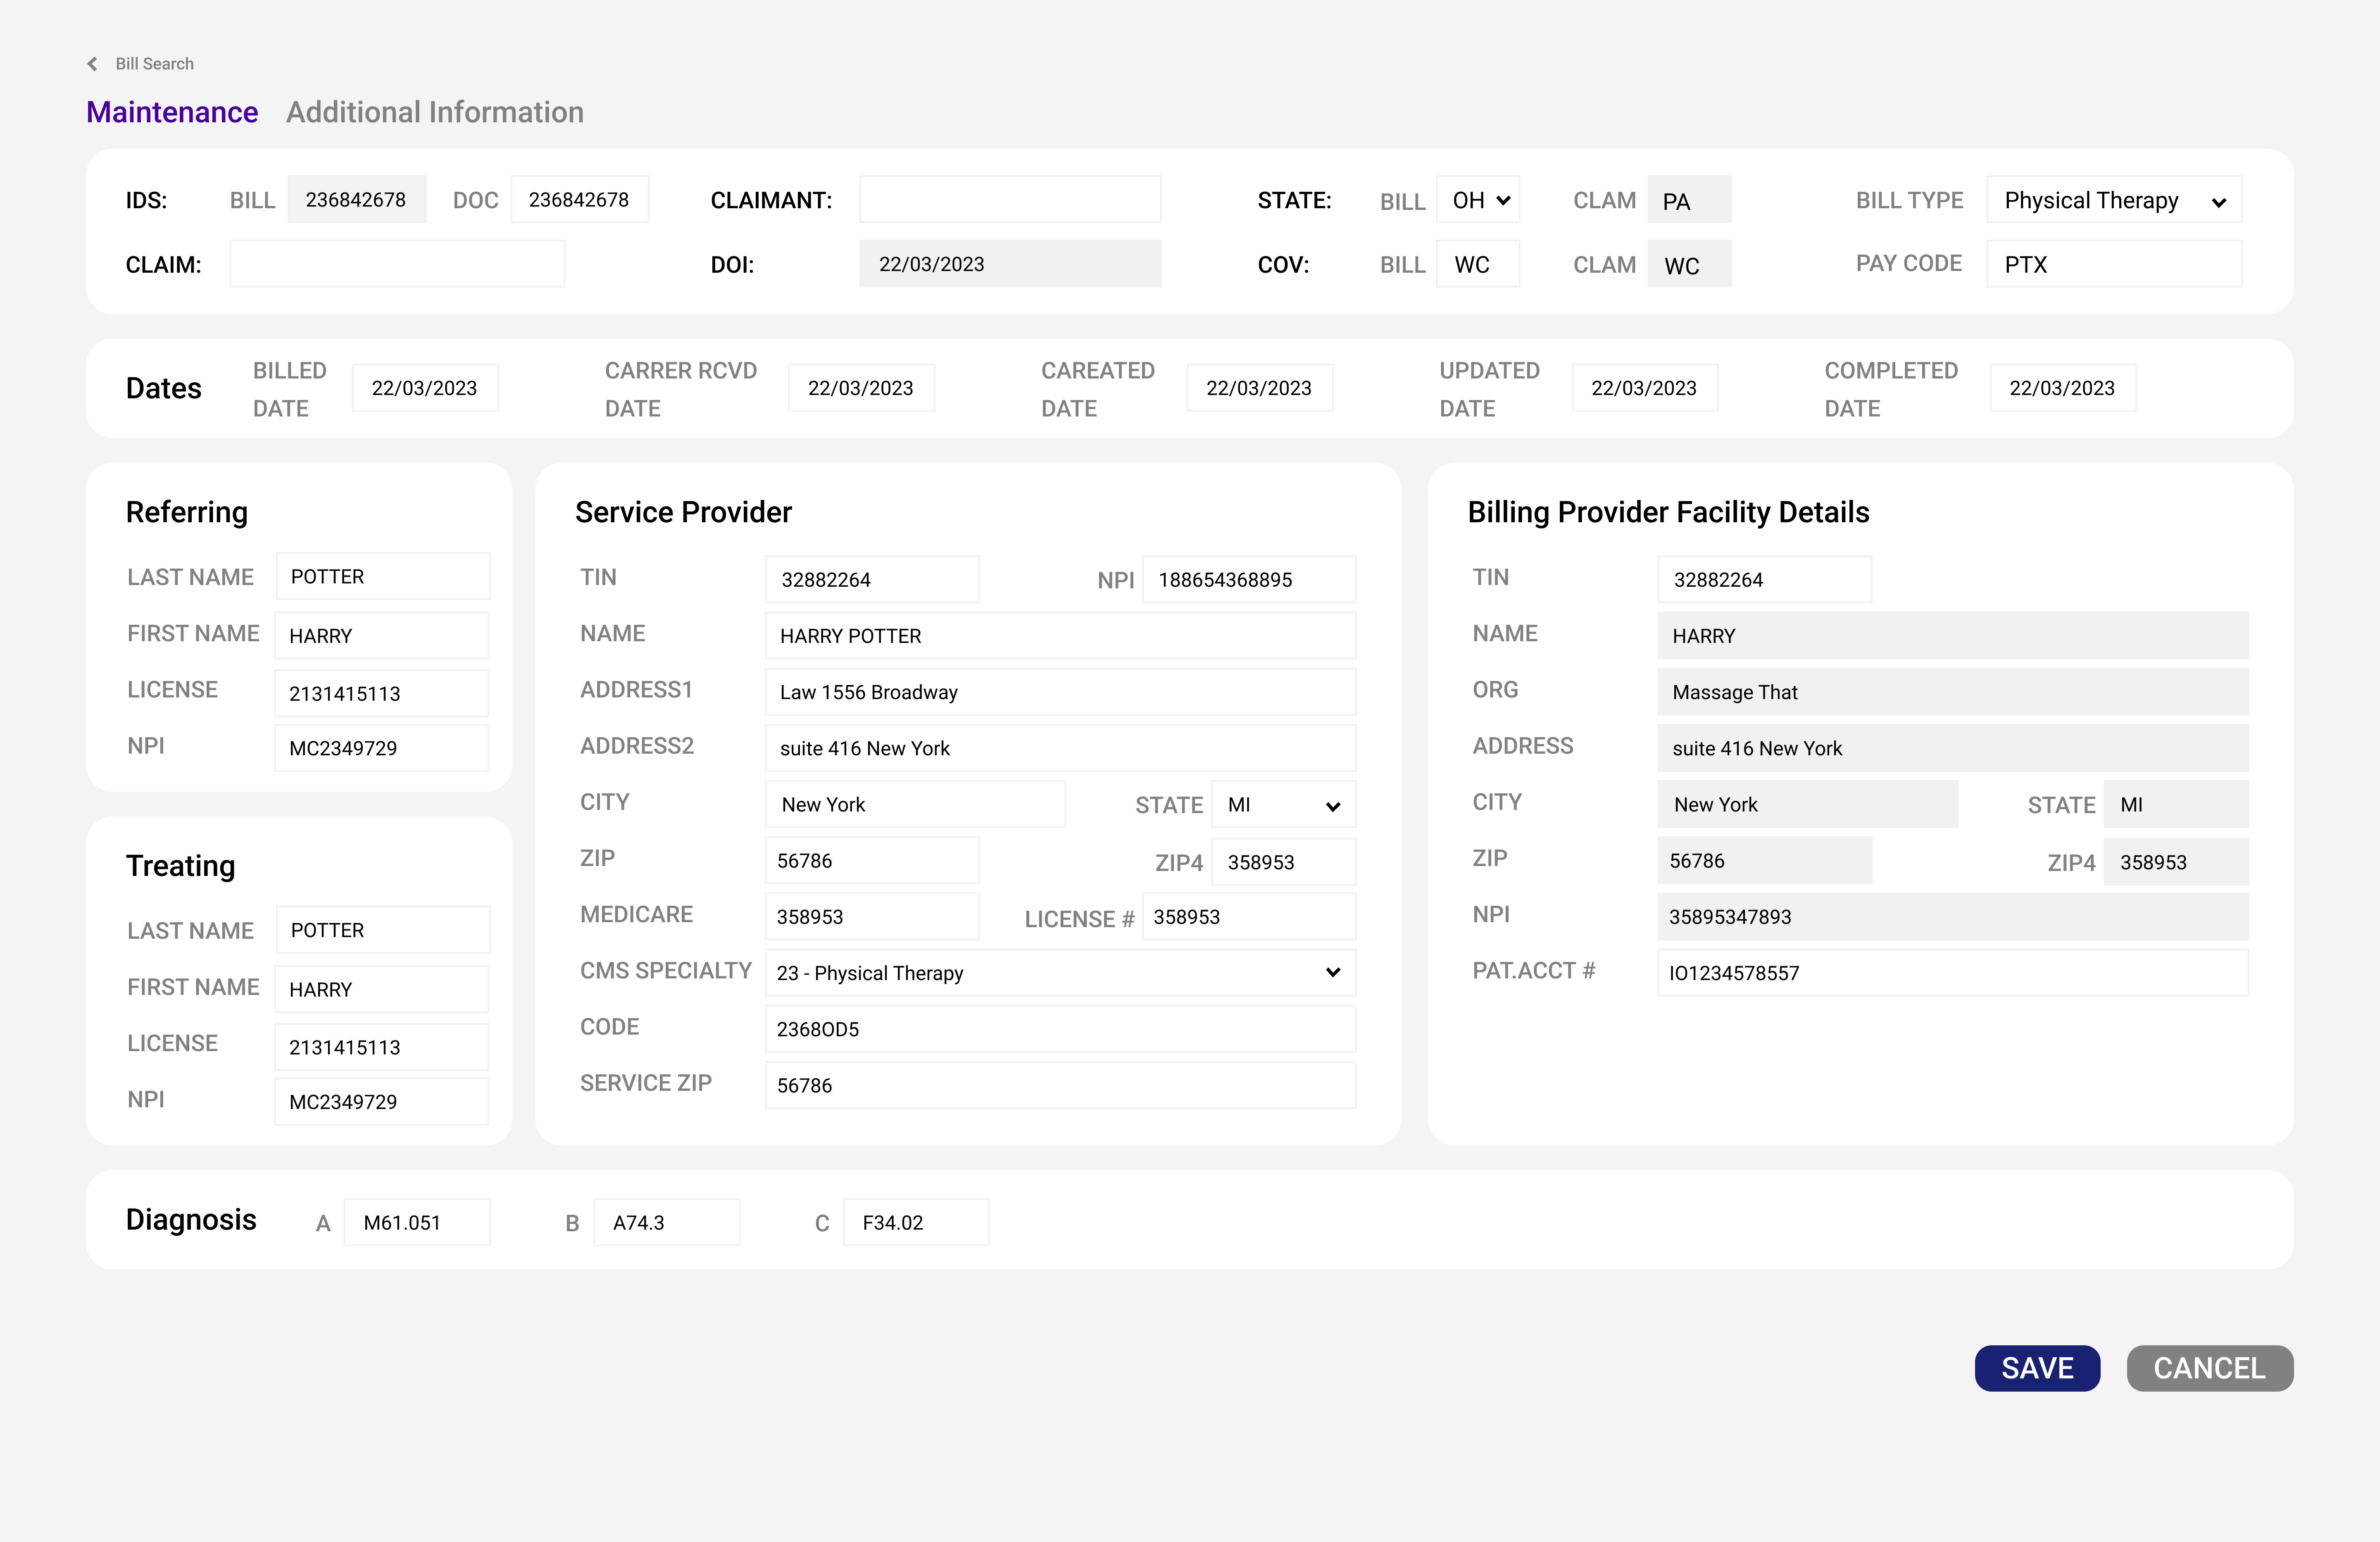Go back via the Bill Search chevron icon
2380x1542 pixels.
(92, 64)
